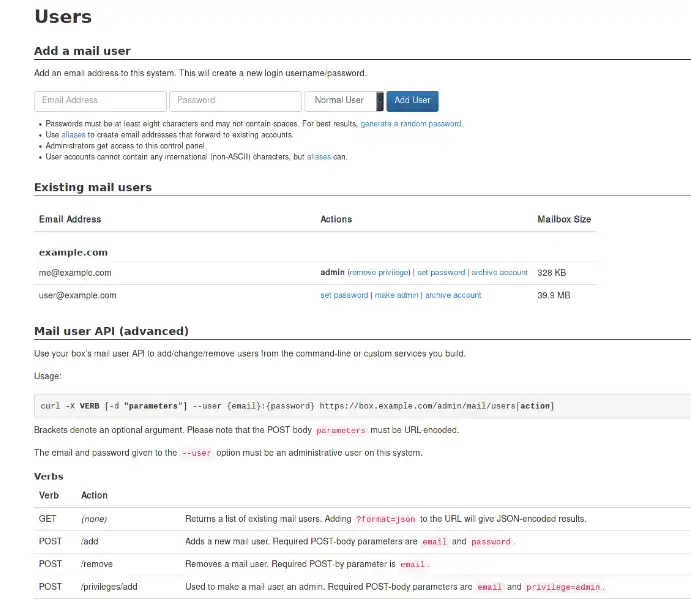Archive account for user@example.com
The width and height of the screenshot is (691, 601).
(x=453, y=295)
